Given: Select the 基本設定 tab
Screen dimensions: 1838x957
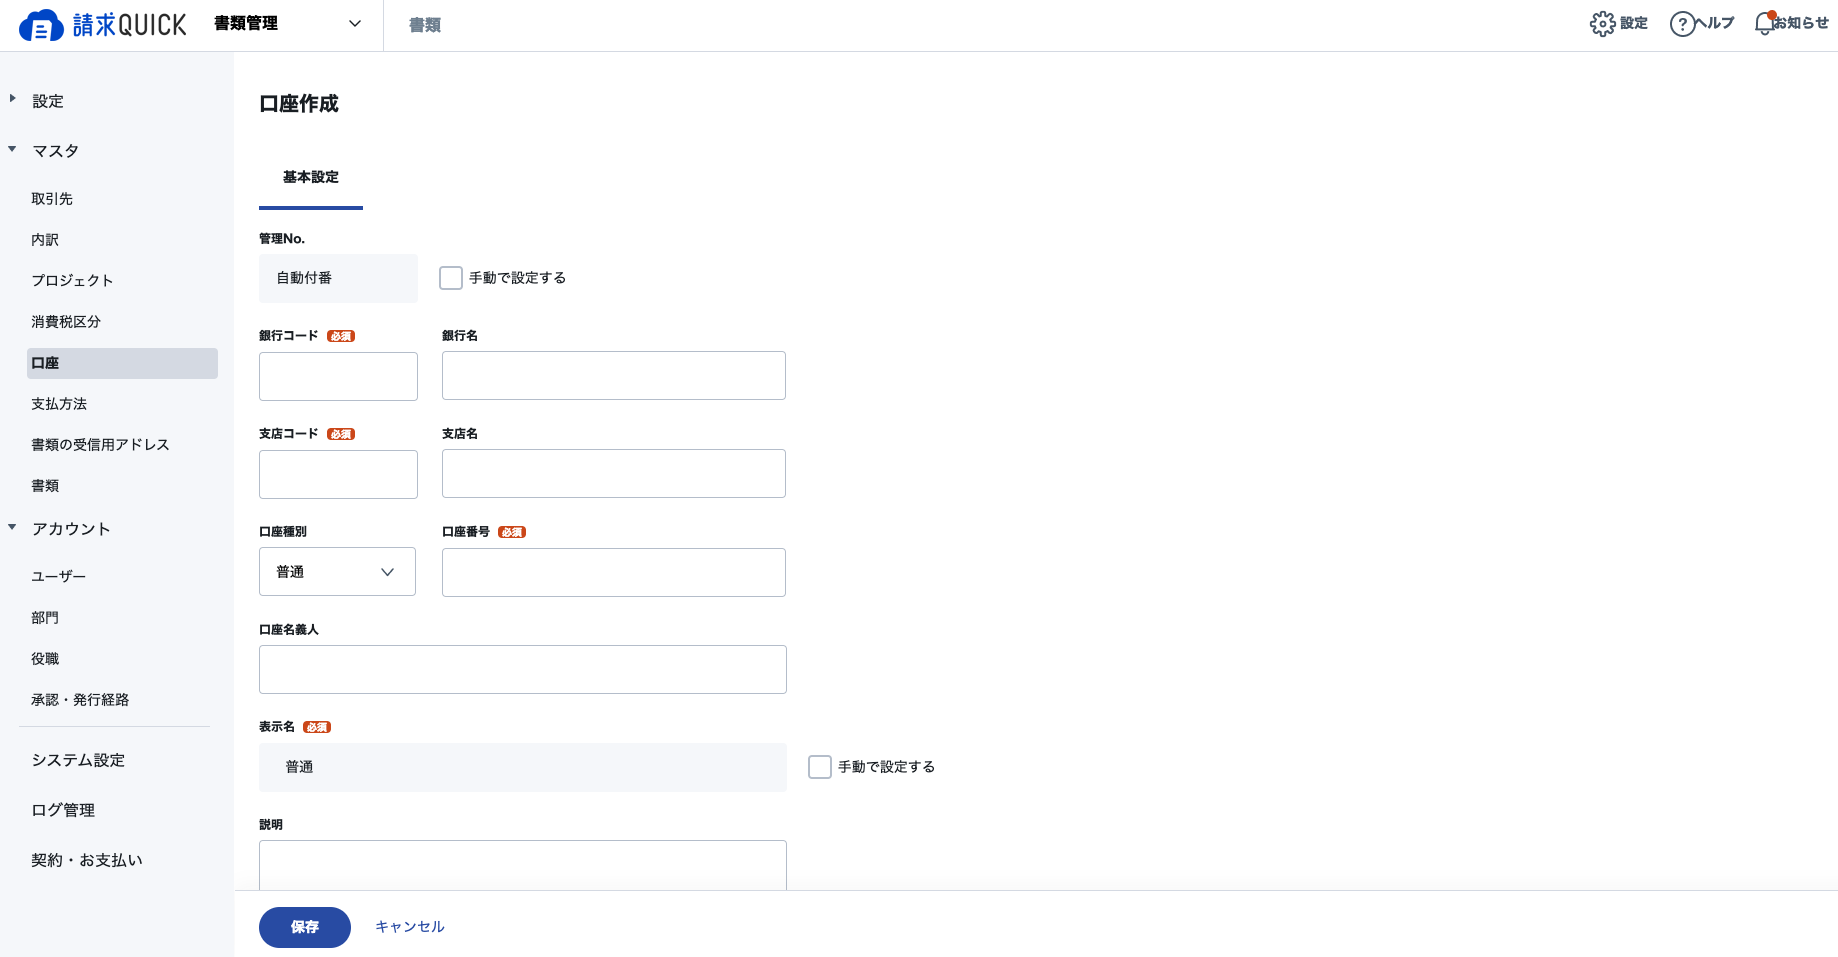Looking at the screenshot, I should pyautogui.click(x=311, y=177).
